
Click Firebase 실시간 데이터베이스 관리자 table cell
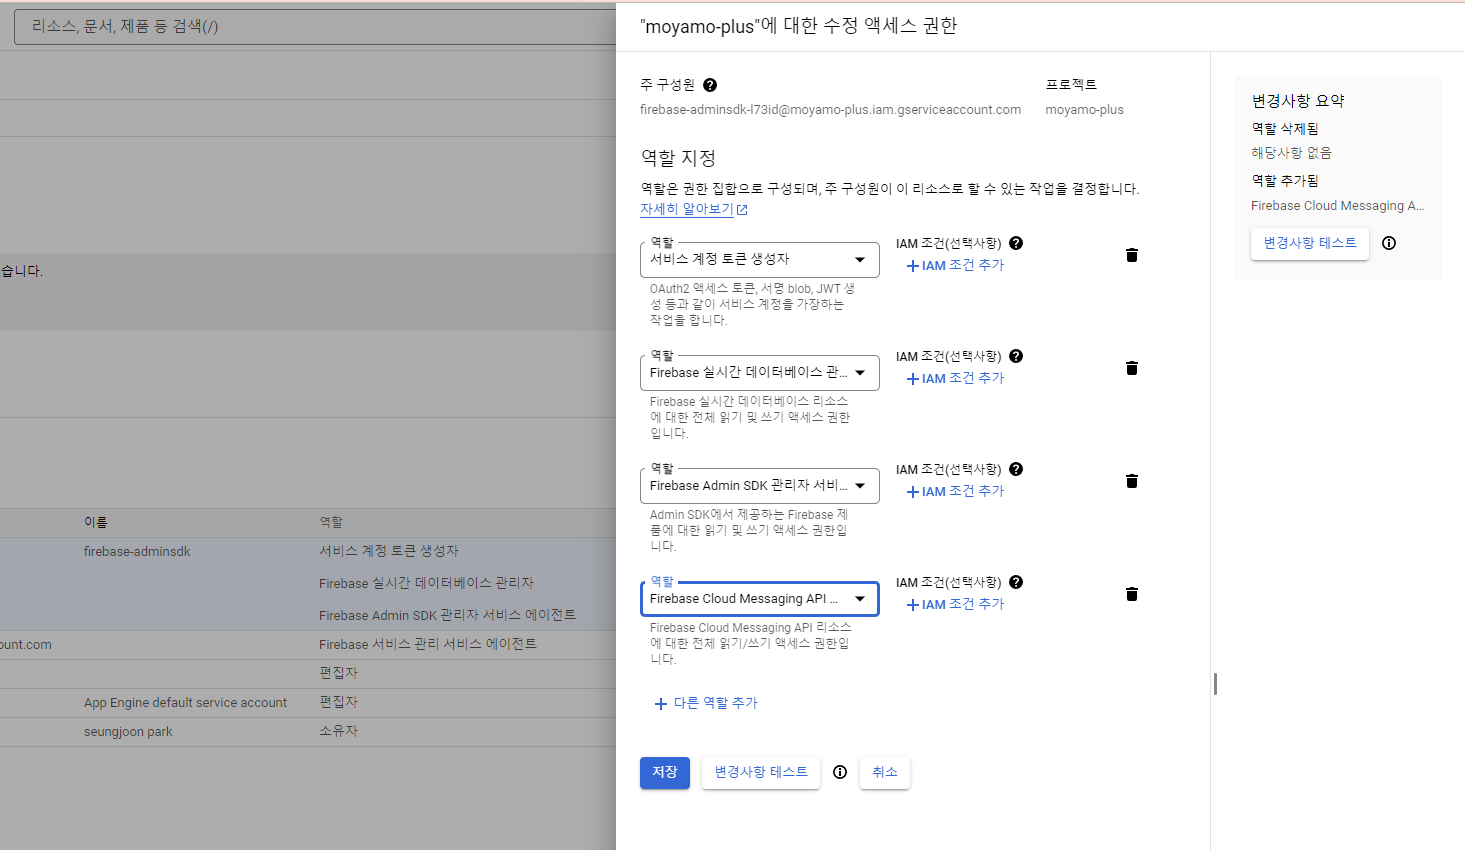pyautogui.click(x=426, y=584)
